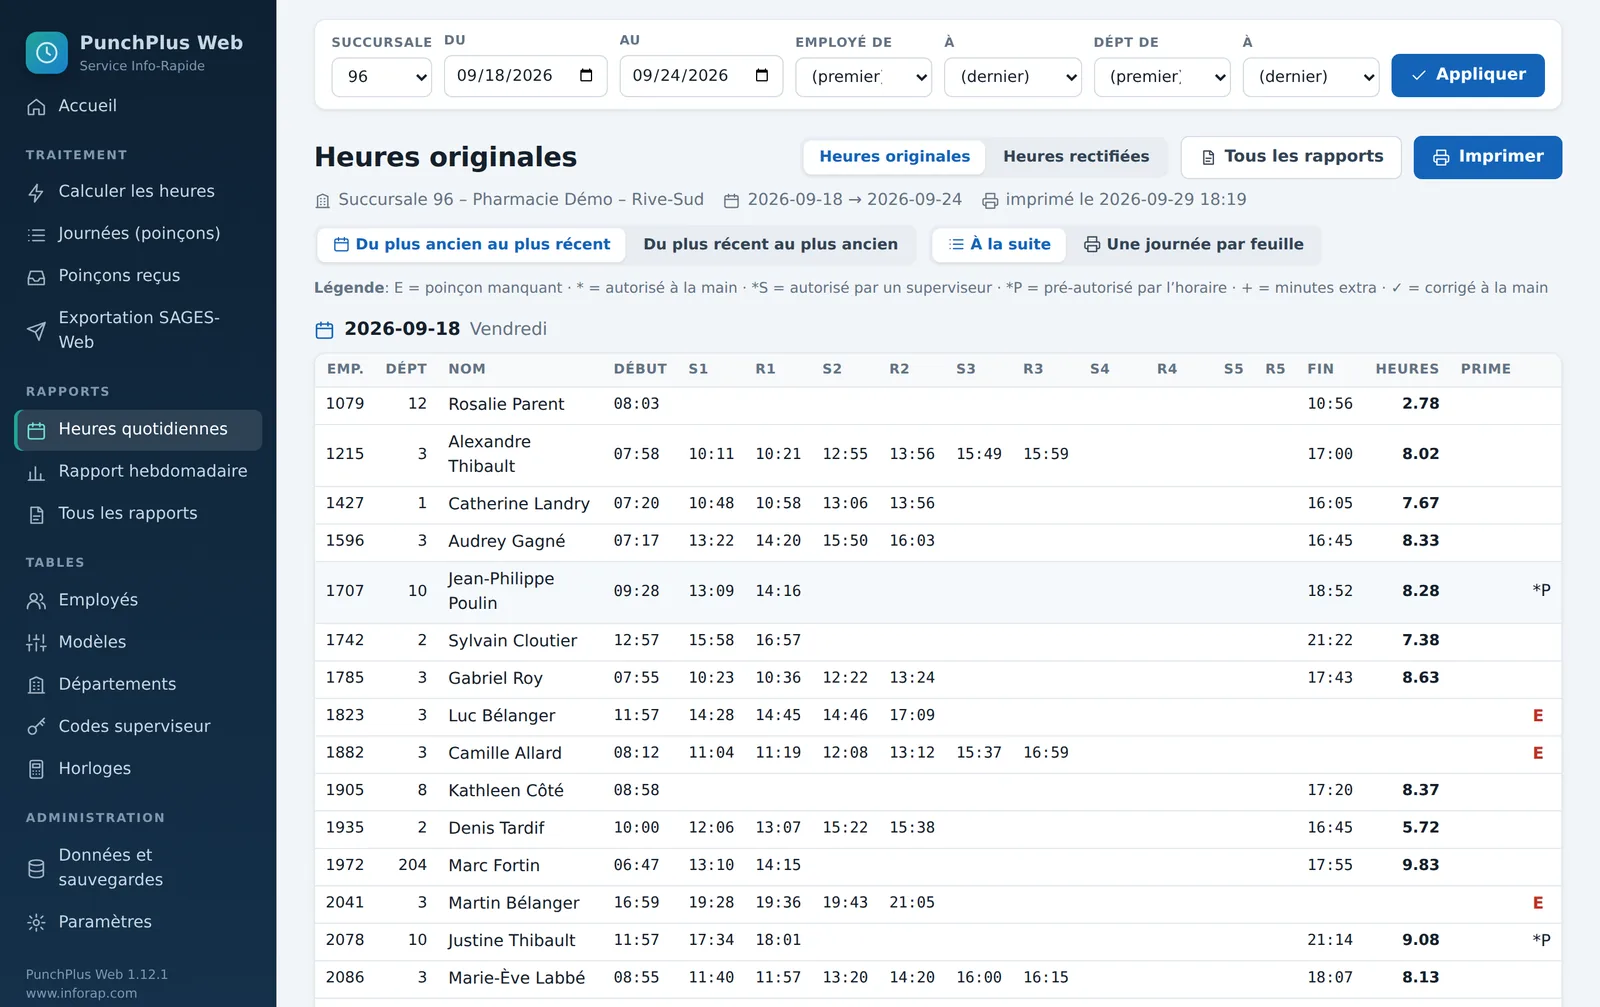Click Marc Fortin's heures value 9.83

[x=1420, y=866]
